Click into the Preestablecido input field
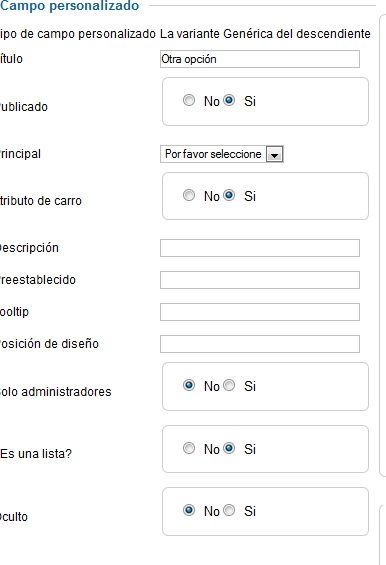This screenshot has width=386, height=565. pyautogui.click(x=260, y=280)
